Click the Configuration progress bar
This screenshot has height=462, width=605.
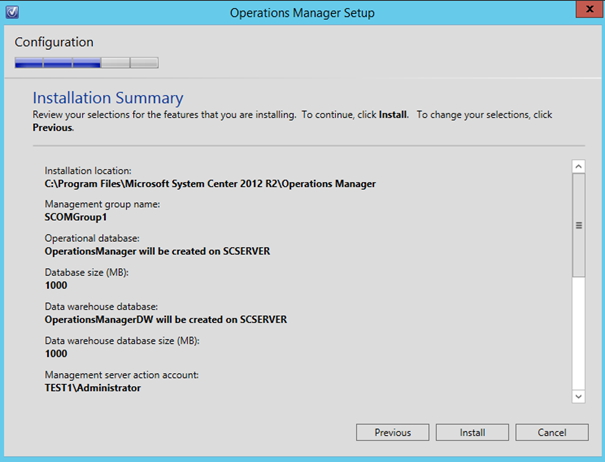86,63
